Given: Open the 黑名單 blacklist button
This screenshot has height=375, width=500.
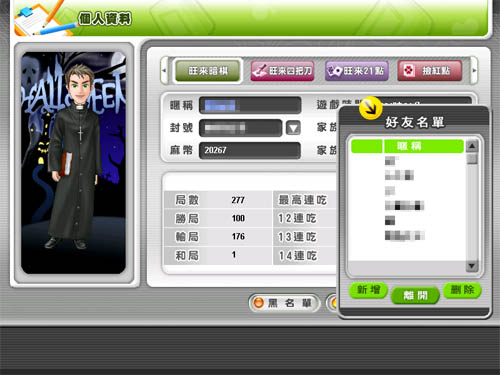Looking at the screenshot, I should click(284, 303).
